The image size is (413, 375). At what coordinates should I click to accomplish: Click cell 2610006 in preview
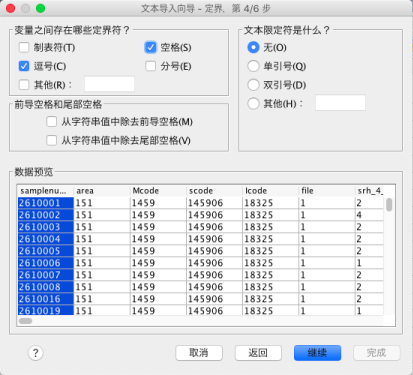[x=46, y=263]
